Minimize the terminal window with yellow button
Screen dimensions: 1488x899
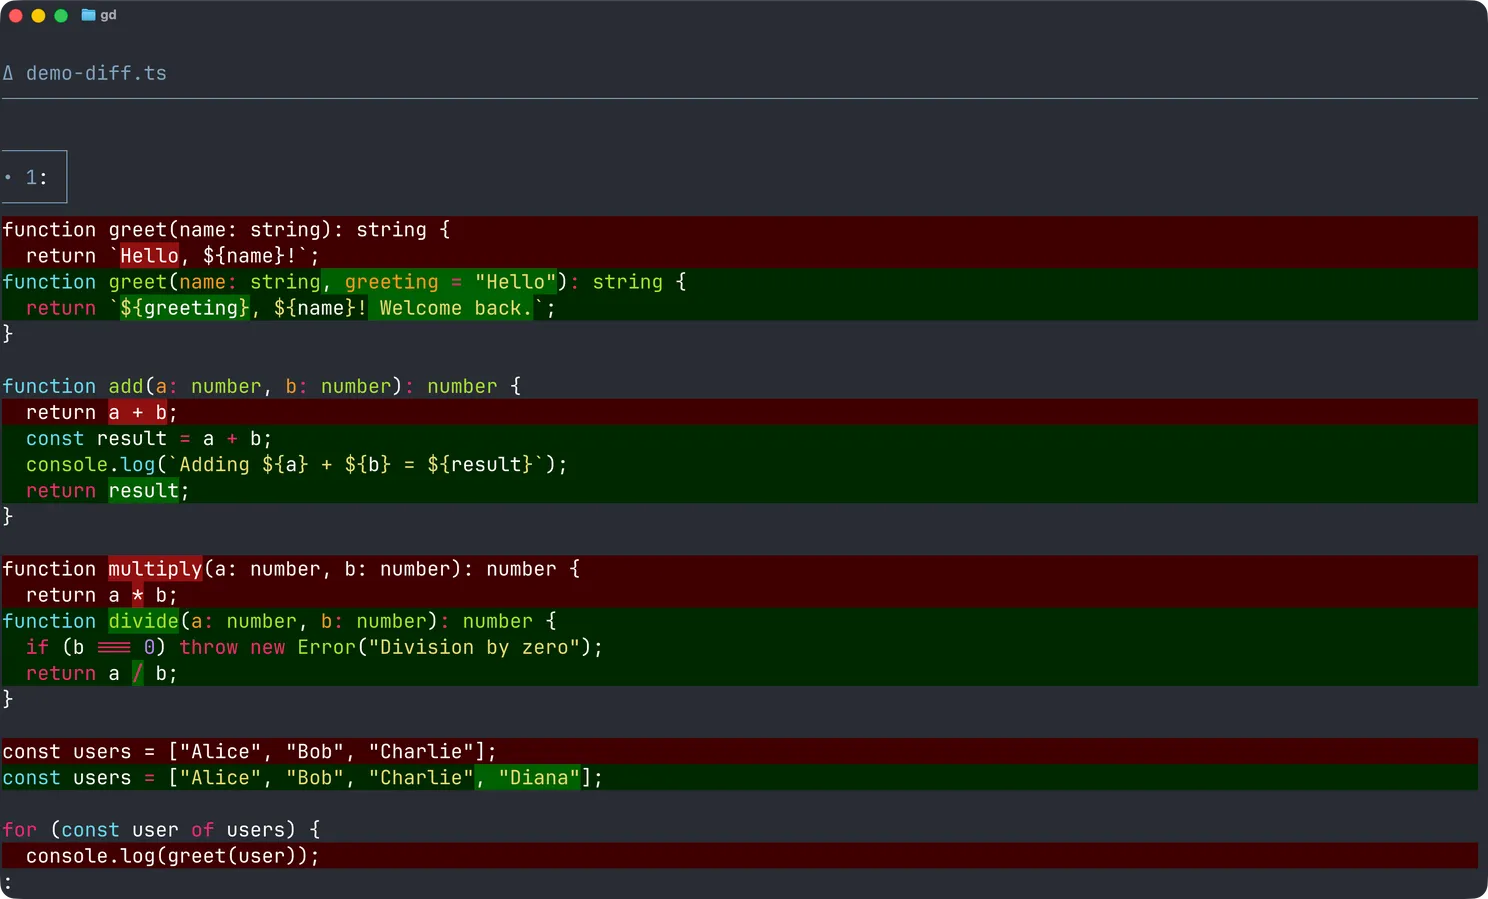pos(38,15)
